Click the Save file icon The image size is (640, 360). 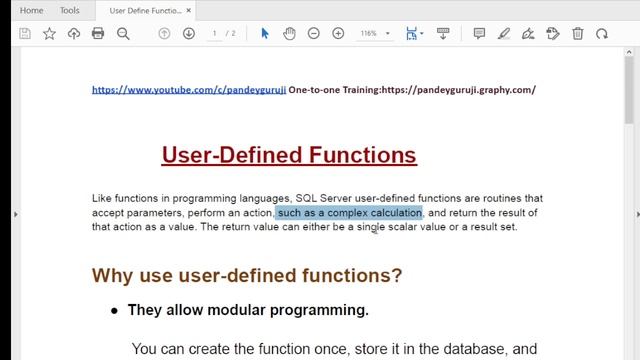tap(25, 33)
